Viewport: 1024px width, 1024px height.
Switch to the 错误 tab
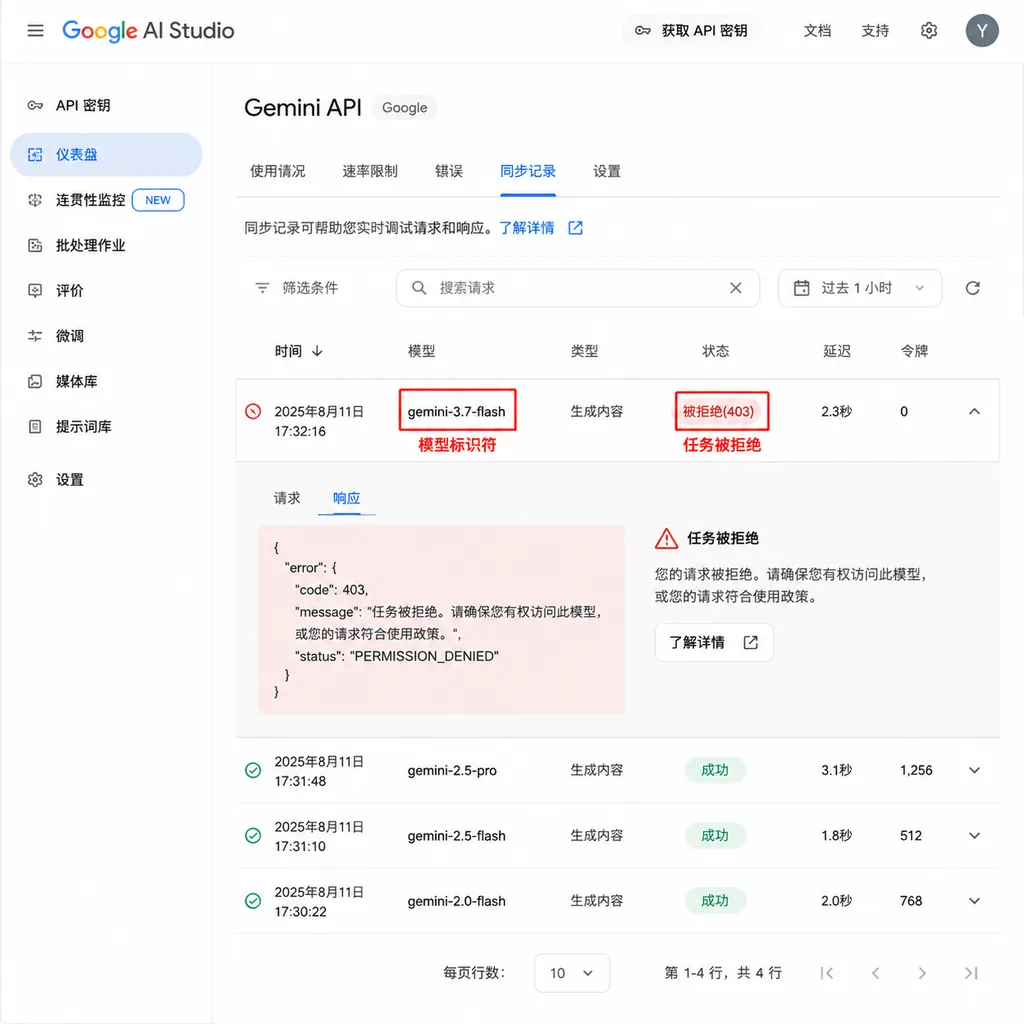tap(449, 172)
